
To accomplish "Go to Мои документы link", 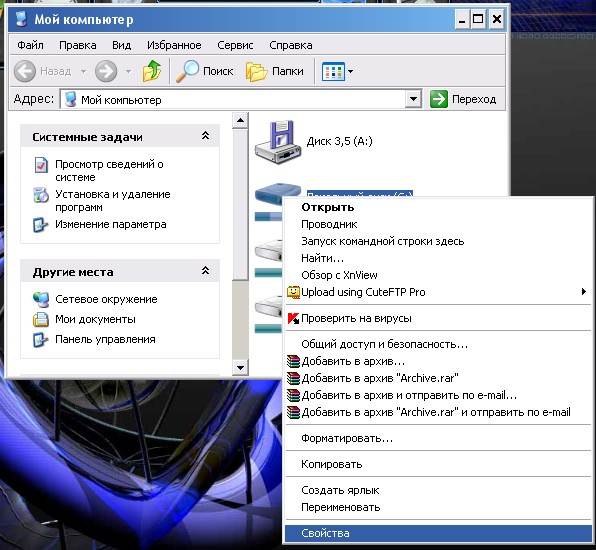I will (x=95, y=319).
